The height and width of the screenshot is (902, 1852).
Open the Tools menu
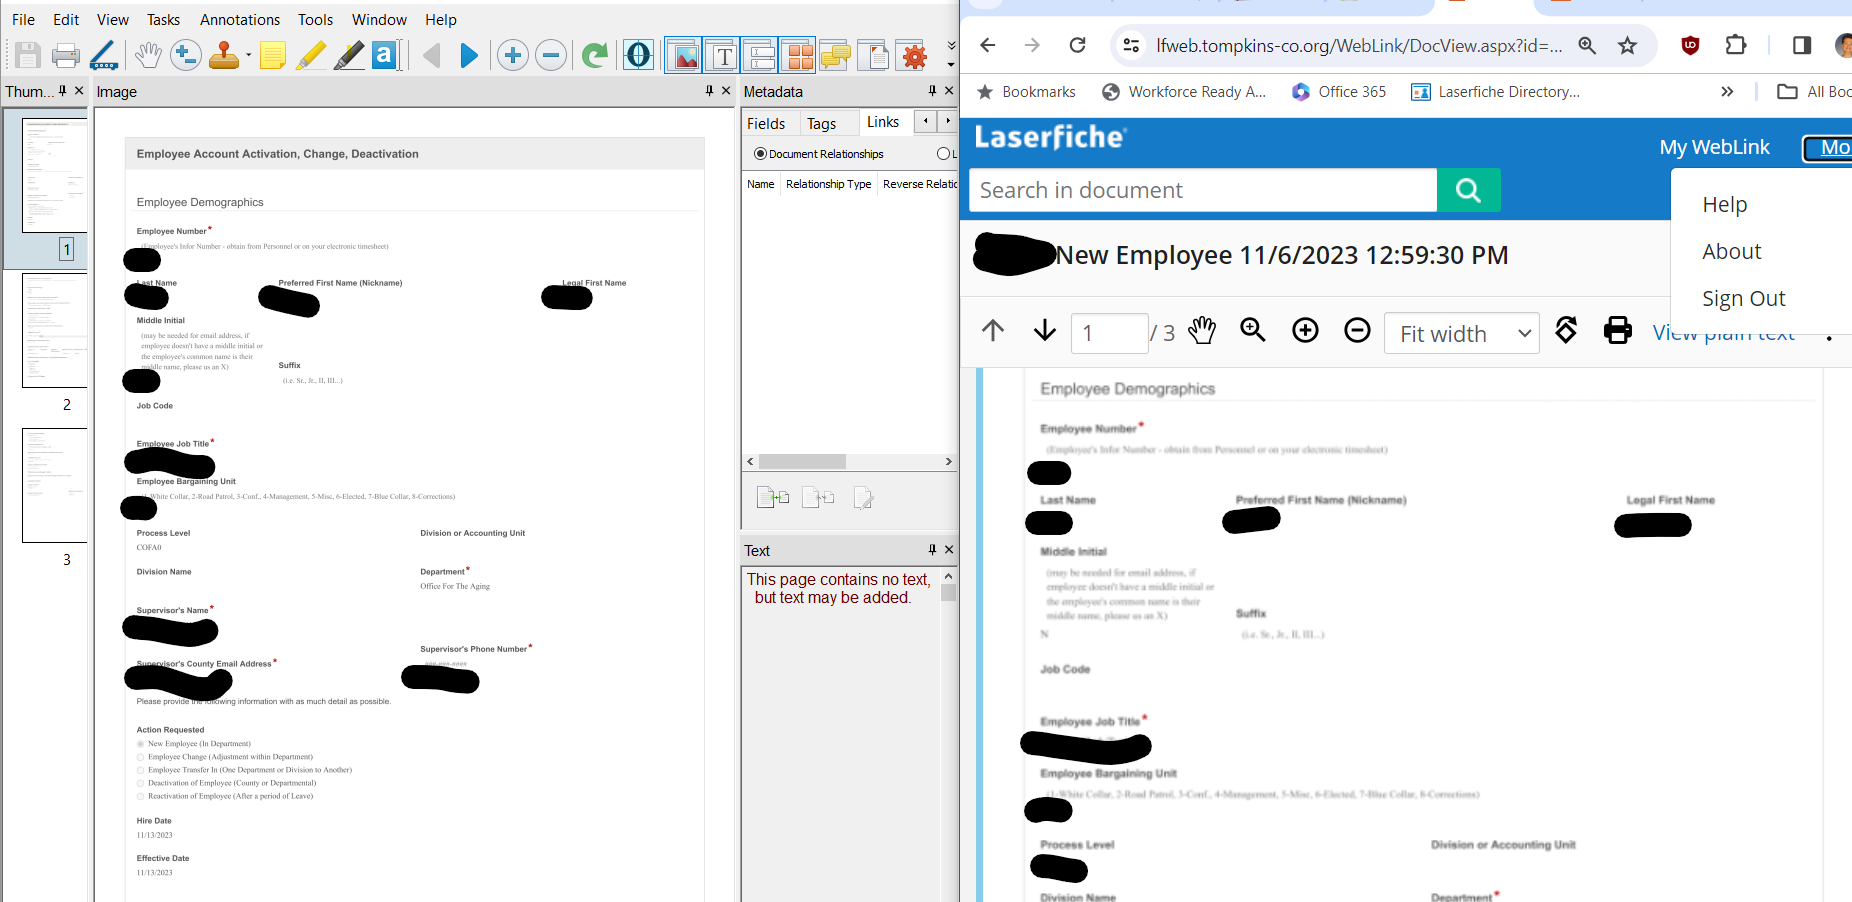pos(316,19)
